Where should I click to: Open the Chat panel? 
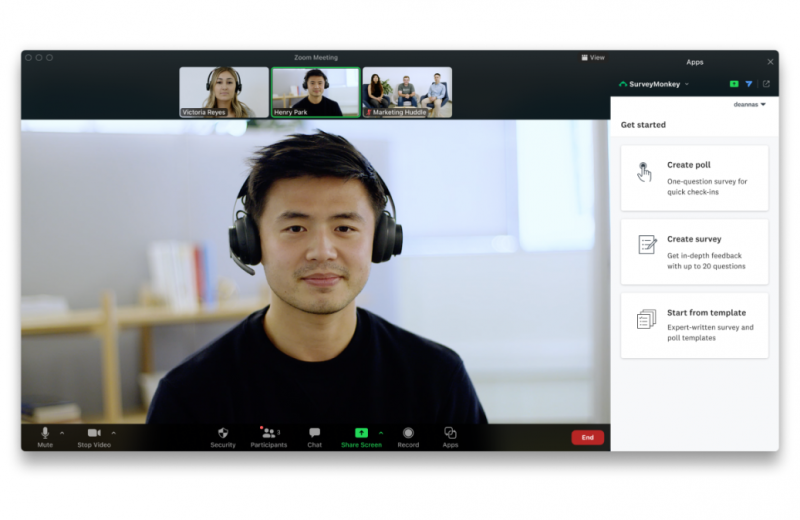tap(314, 433)
